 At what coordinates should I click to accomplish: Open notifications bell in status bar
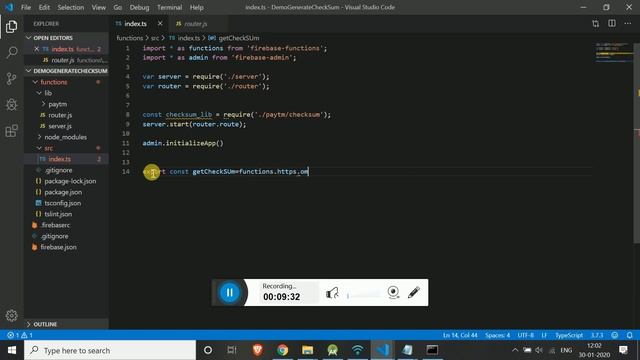pyautogui.click(x=629, y=335)
